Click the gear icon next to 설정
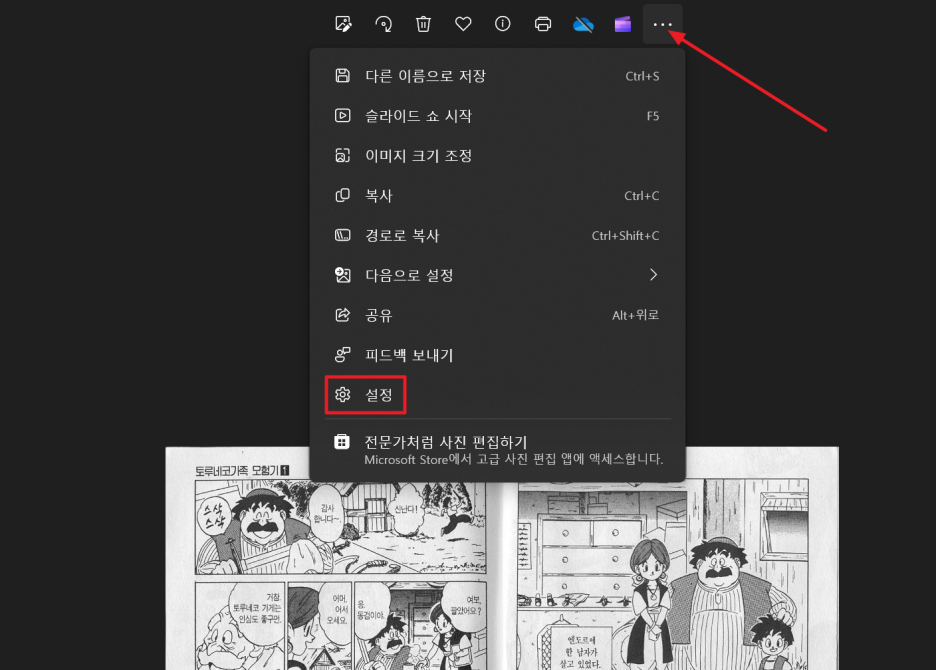Viewport: 936px width, 670px height. [343, 395]
